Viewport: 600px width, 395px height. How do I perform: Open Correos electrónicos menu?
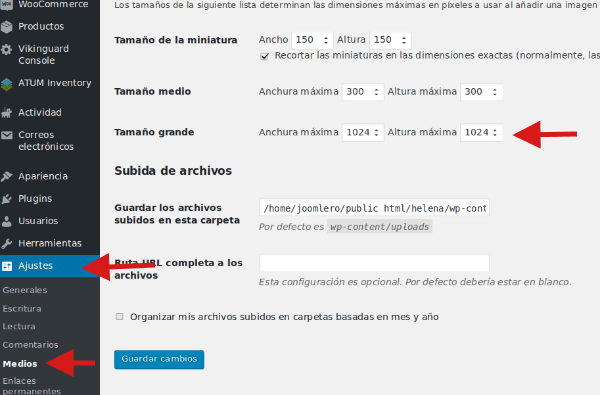tap(46, 140)
